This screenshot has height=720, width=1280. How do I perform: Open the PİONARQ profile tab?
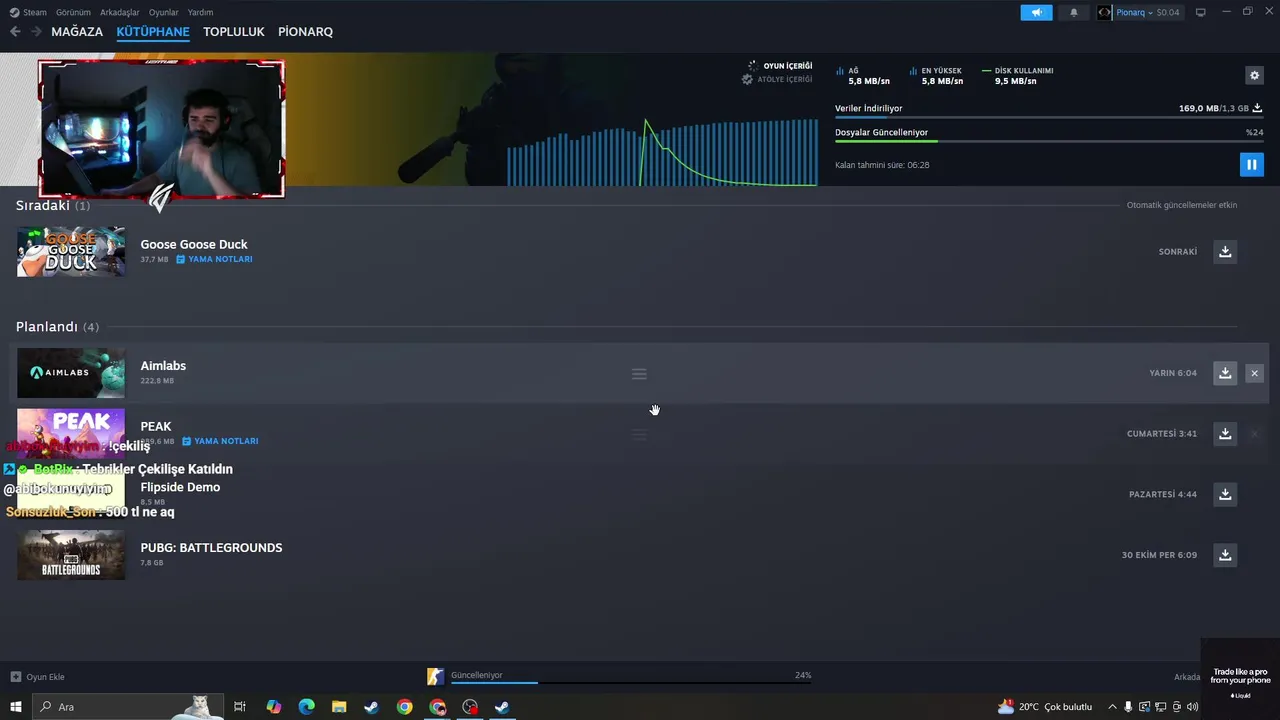pos(305,32)
